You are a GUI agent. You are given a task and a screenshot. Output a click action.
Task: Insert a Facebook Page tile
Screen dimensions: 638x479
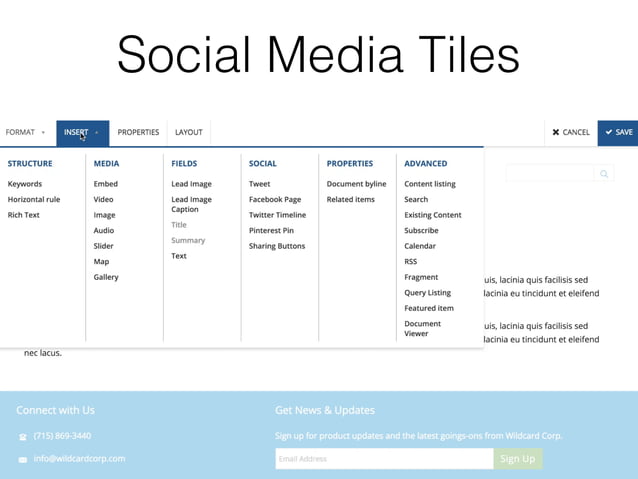click(275, 199)
